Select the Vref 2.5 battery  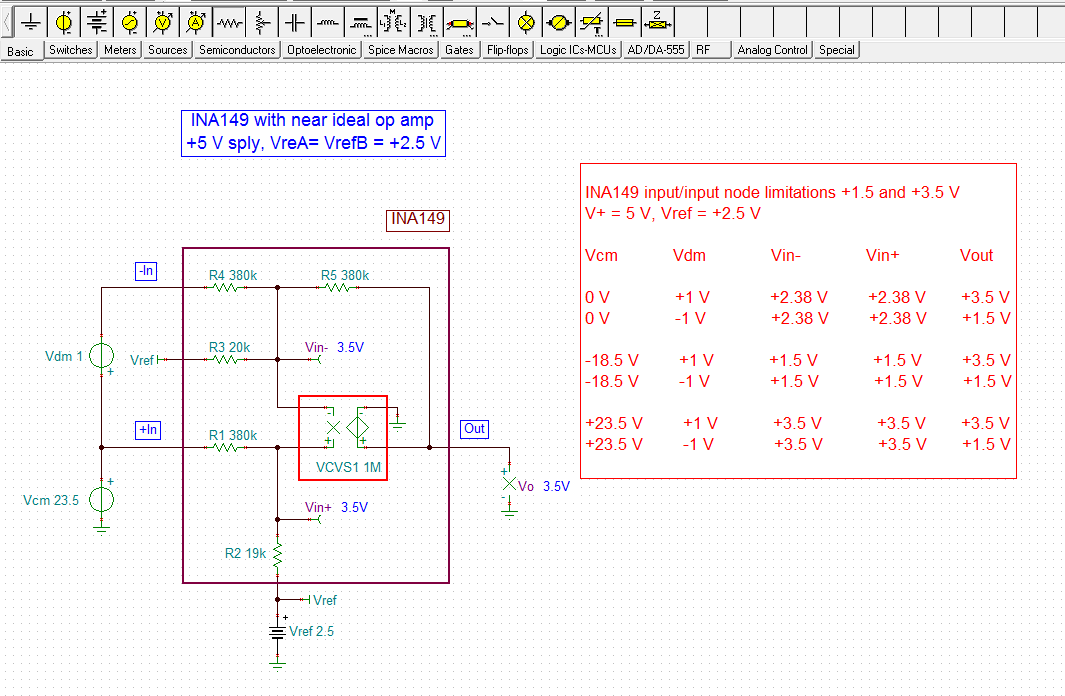[x=277, y=632]
